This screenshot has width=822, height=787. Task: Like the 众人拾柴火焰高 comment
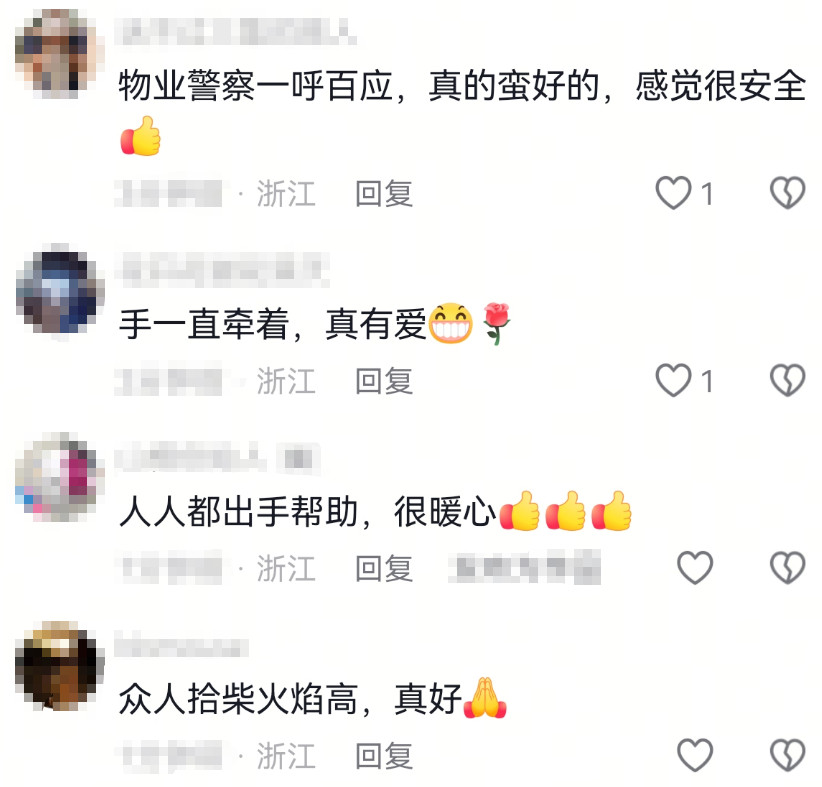coord(695,755)
